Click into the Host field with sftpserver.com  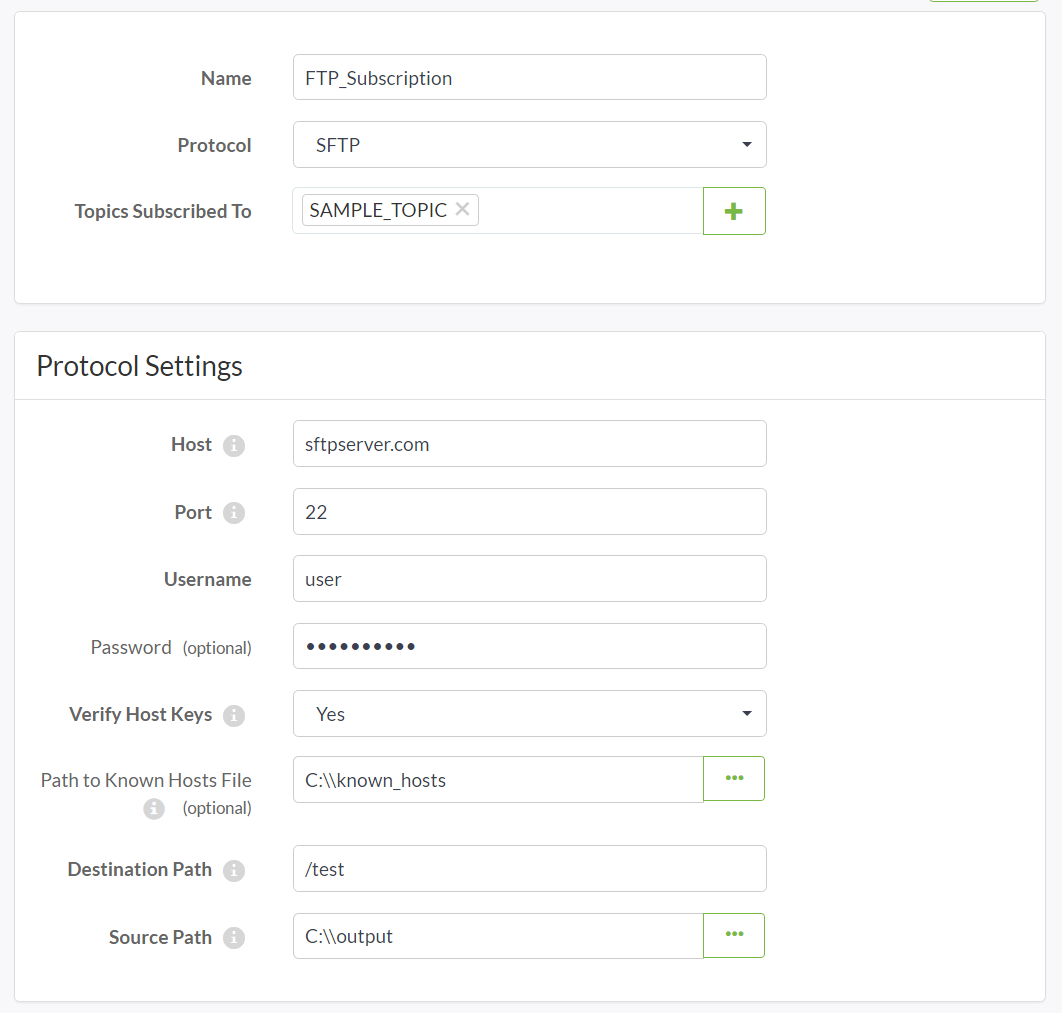[x=529, y=444]
